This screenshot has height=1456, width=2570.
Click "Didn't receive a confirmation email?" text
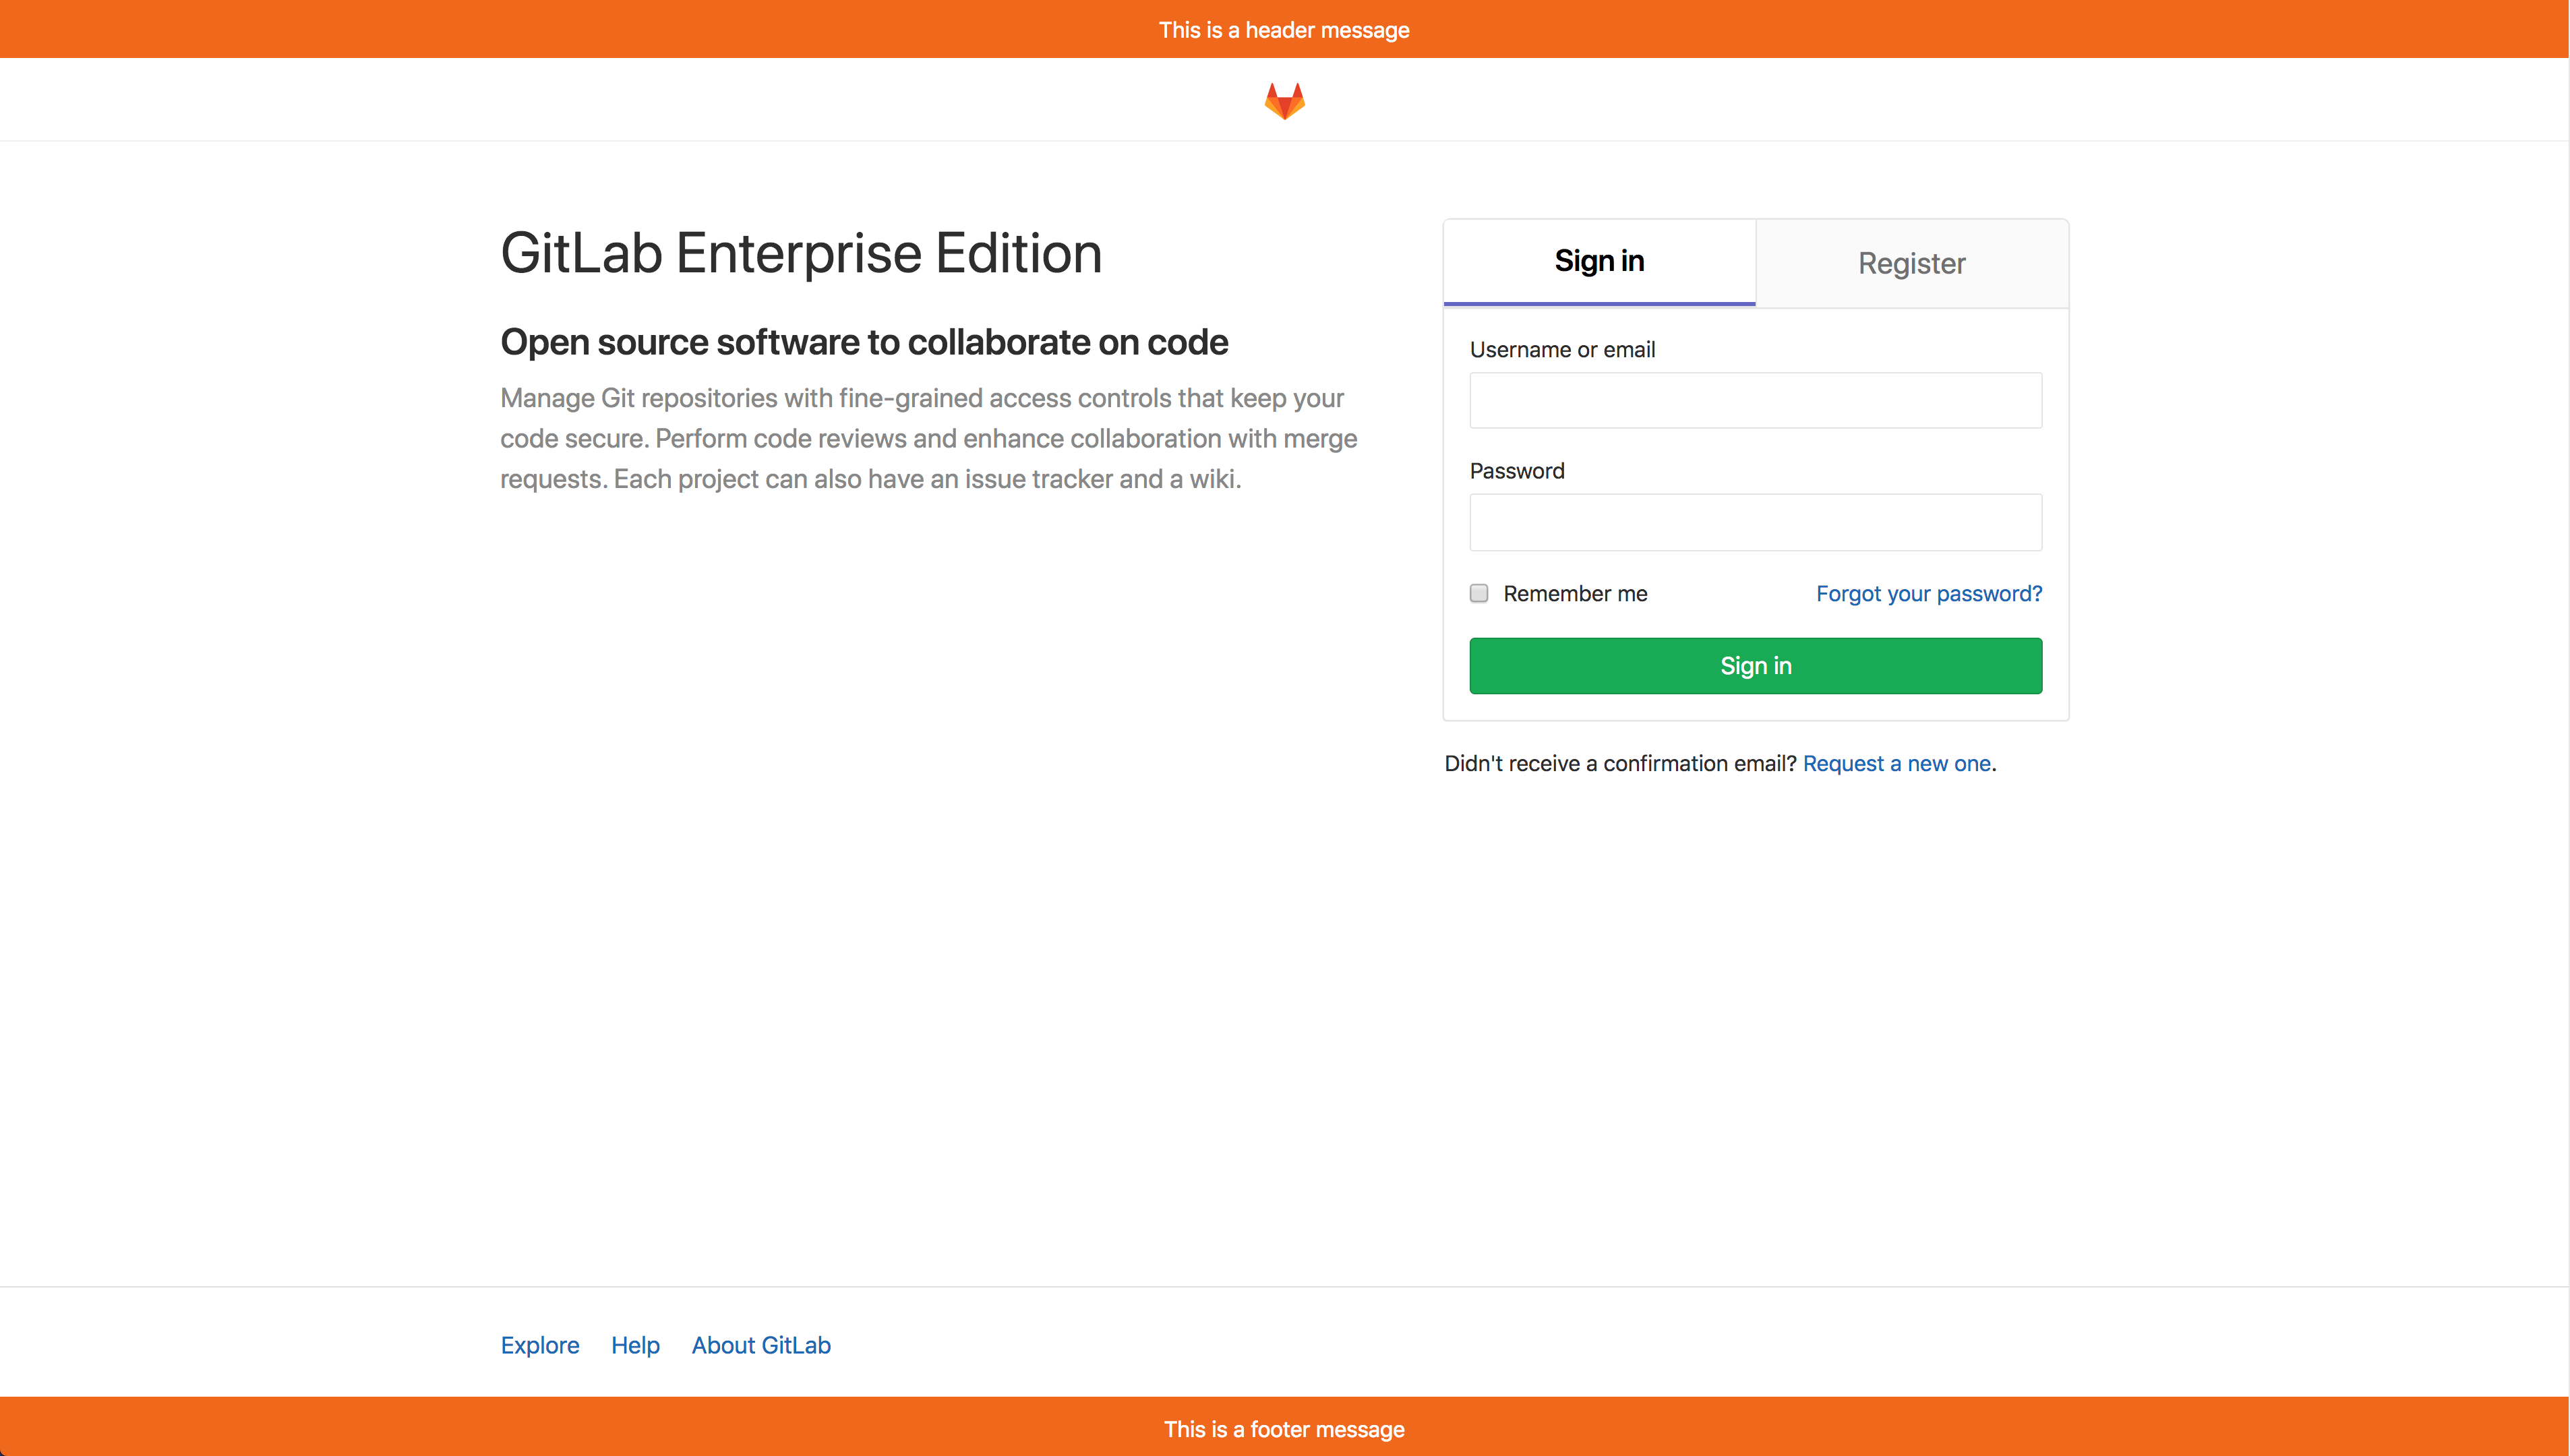[x=1620, y=763]
